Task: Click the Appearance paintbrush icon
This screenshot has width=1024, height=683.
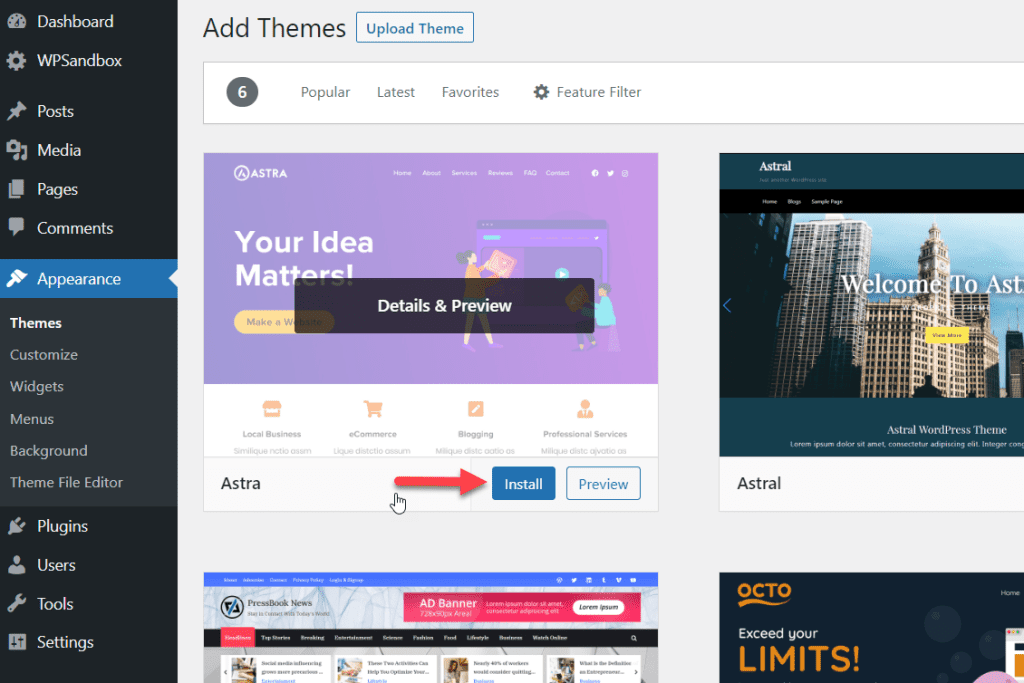Action: tap(17, 279)
